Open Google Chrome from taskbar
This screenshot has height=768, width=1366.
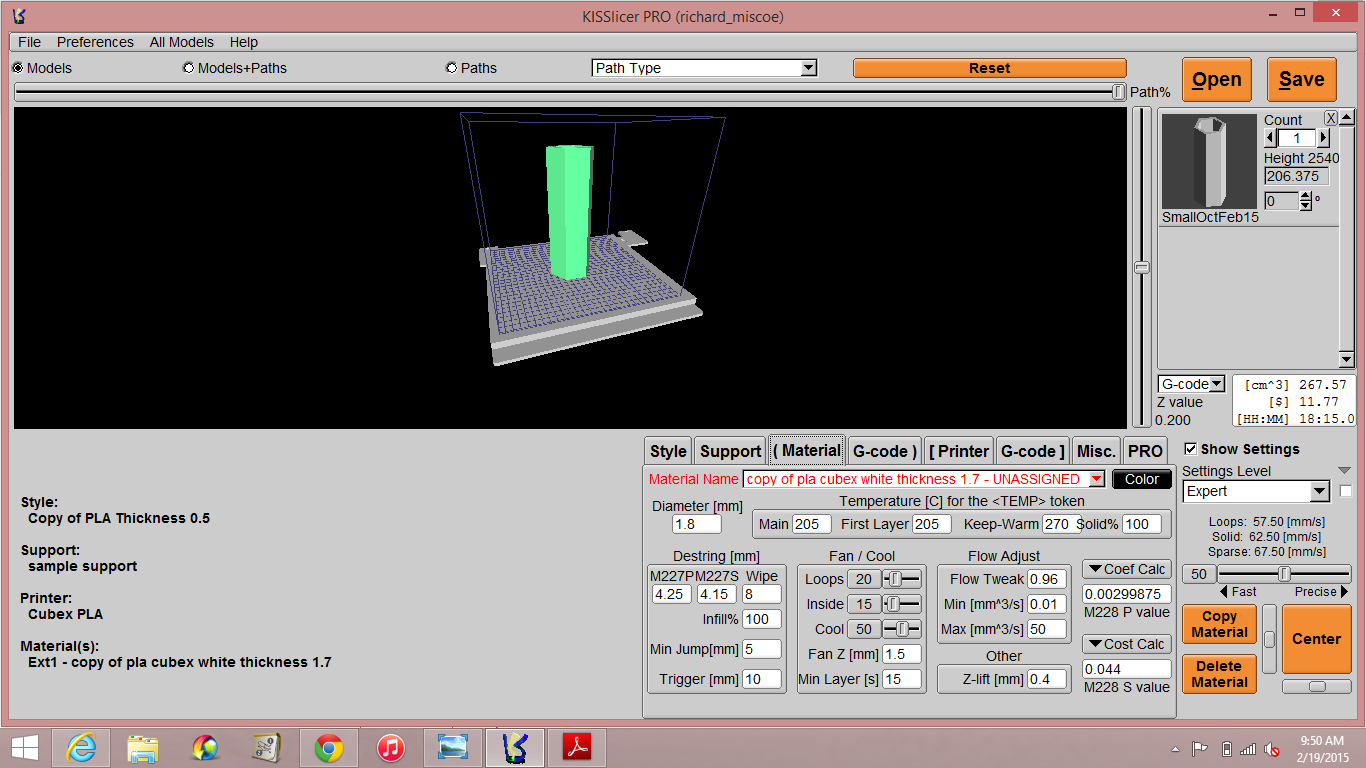[328, 748]
